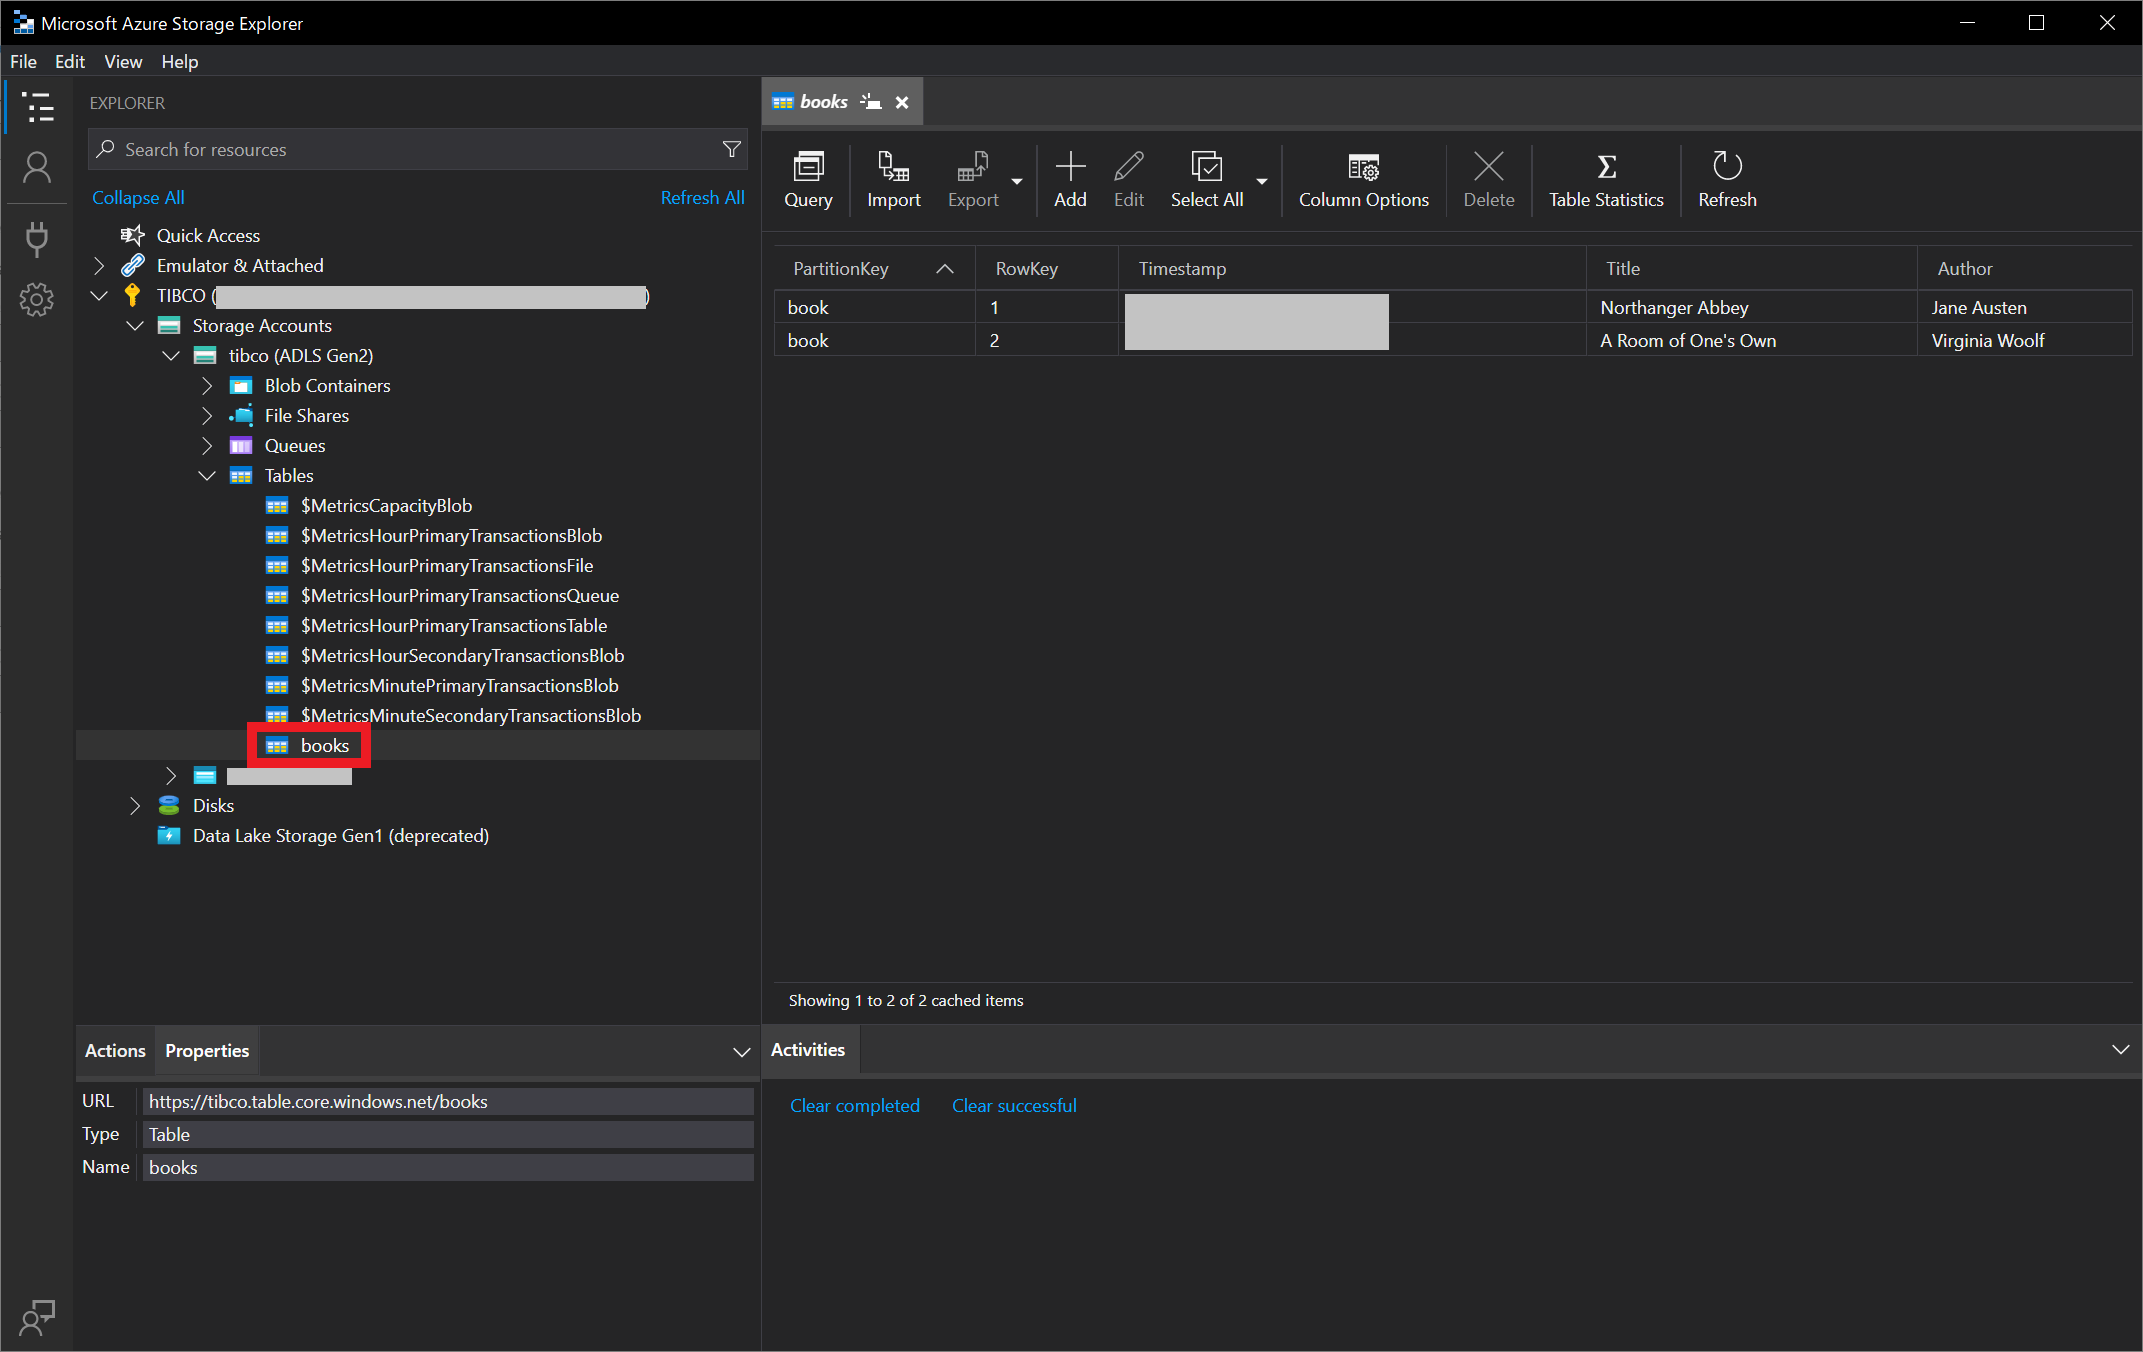Select $MetricsMinutePrimaryTransactionsBlob table
Screen dimensions: 2143x1352
coord(459,685)
